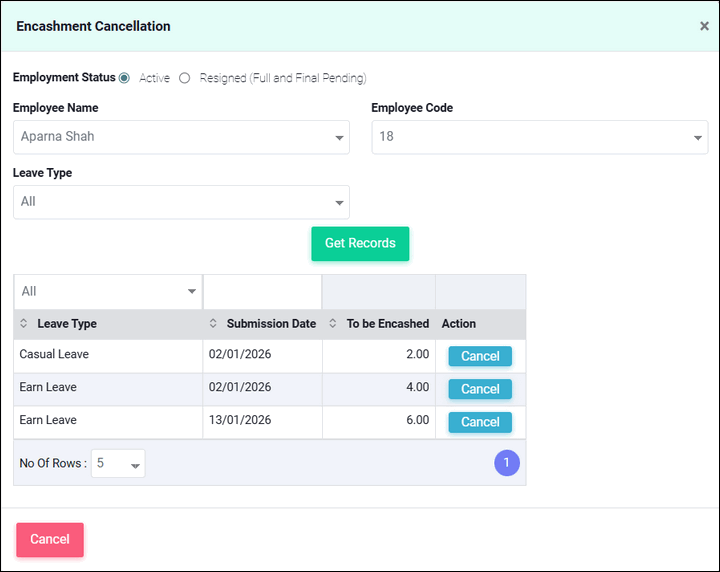Sort by Leave Type column icon
This screenshot has height=572, width=720.
click(x=24, y=324)
